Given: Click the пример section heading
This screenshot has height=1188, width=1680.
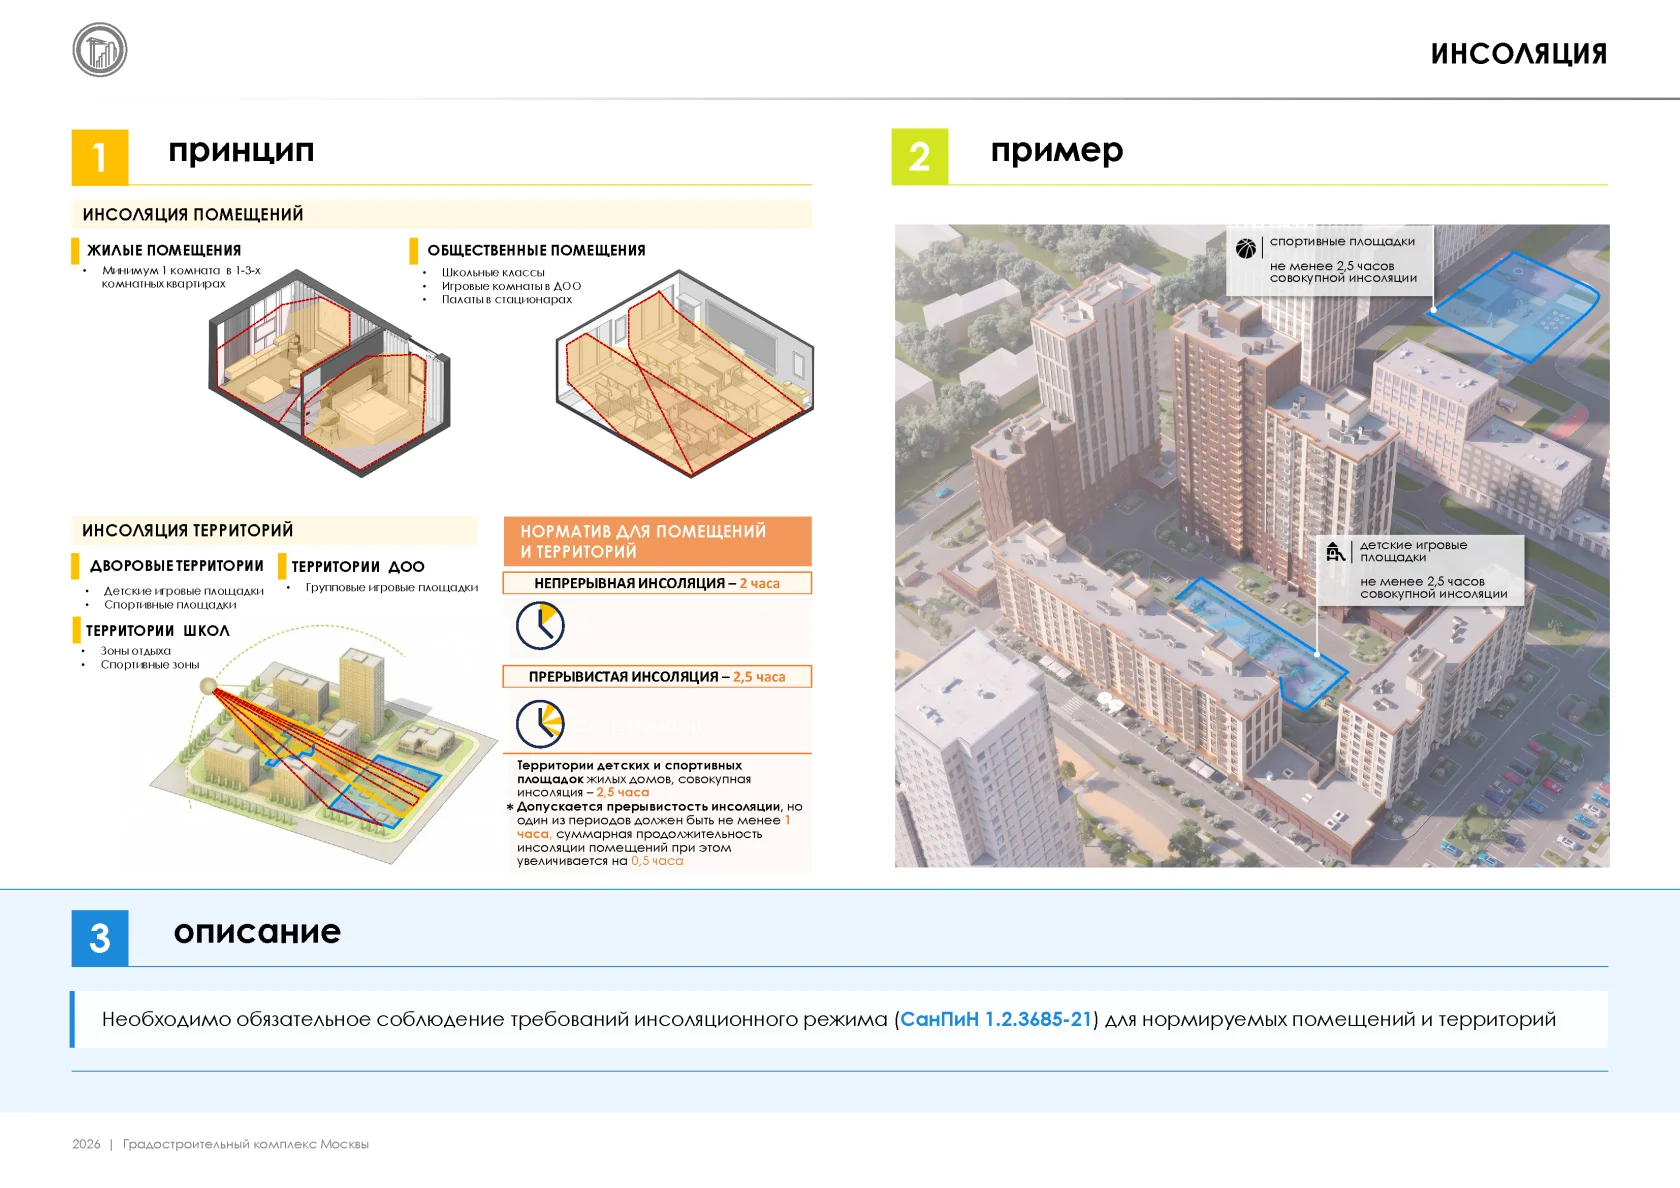Looking at the screenshot, I should pos(1057,151).
